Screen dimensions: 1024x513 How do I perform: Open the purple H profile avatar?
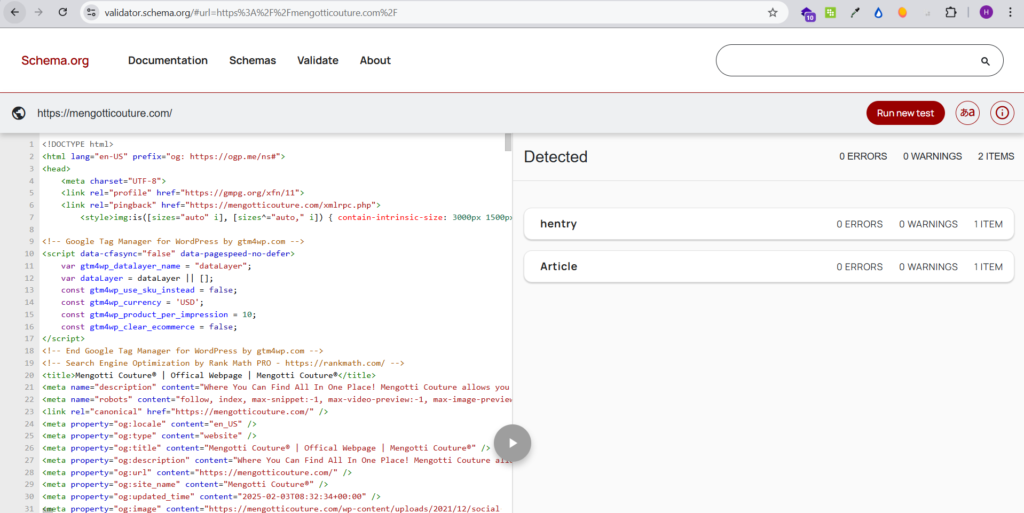pos(986,12)
